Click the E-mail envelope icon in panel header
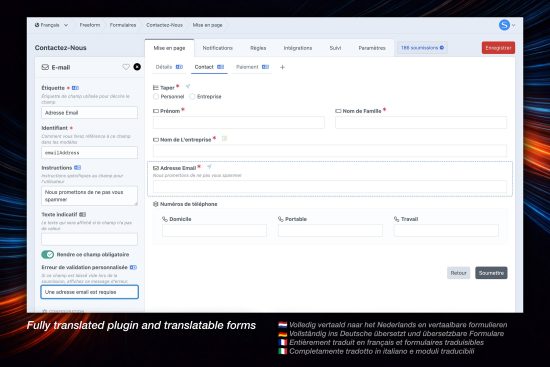This screenshot has height=367, width=550. click(x=45, y=67)
